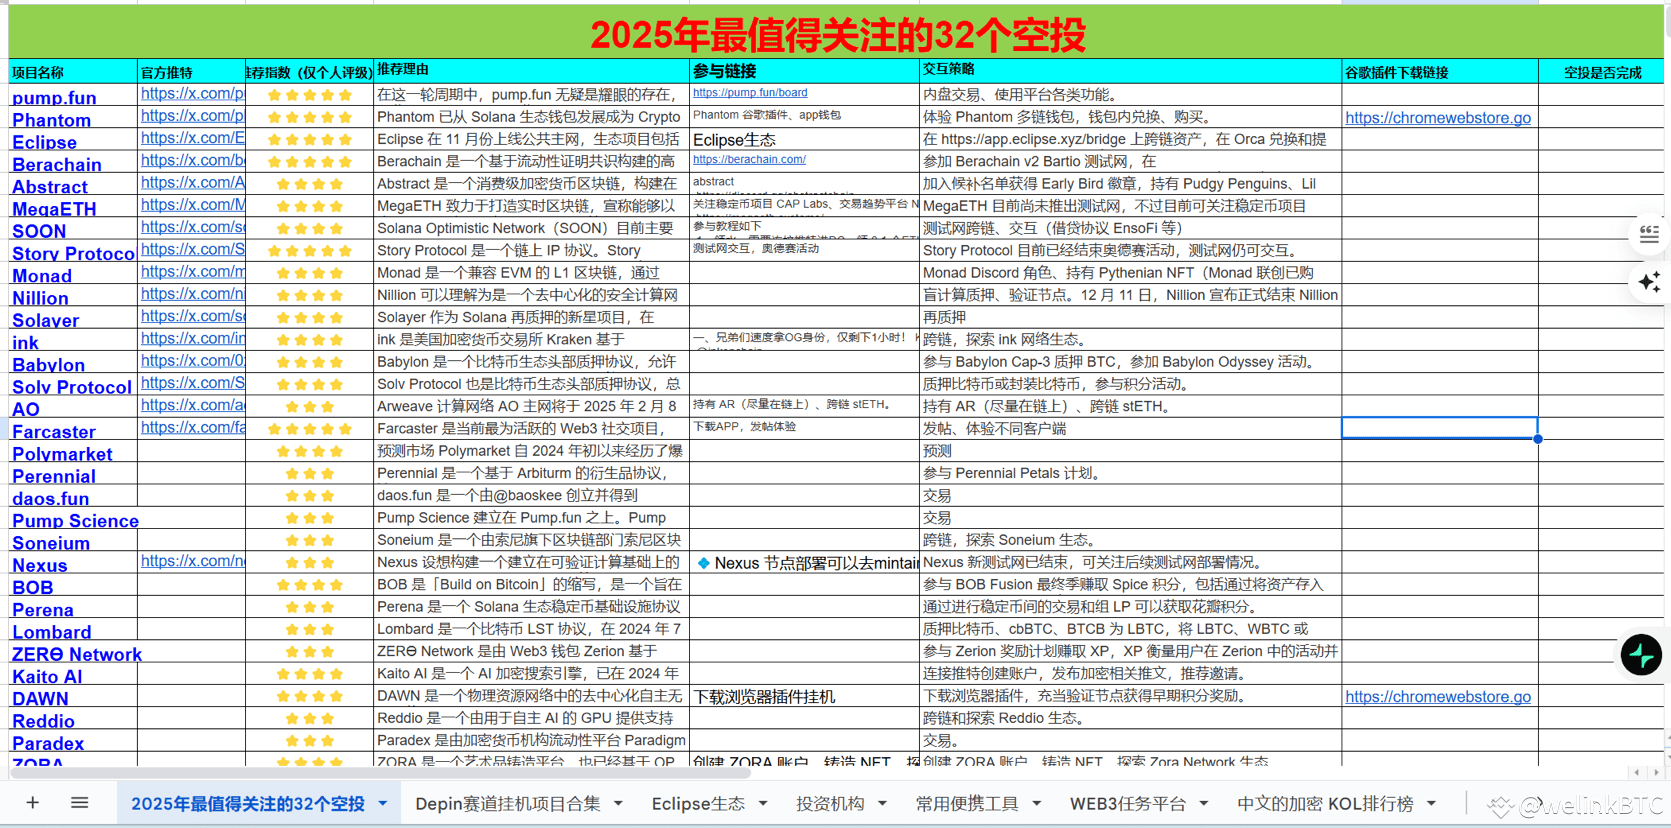The height and width of the screenshot is (828, 1671).
Task: Click the scroll-left arrow at bottom right
Action: 1637,772
